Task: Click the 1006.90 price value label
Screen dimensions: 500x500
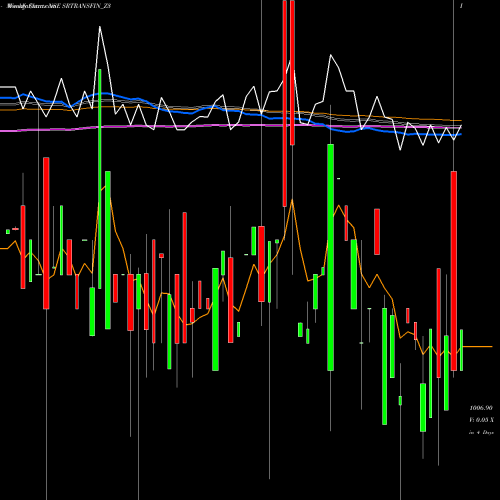Action: [x=481, y=408]
